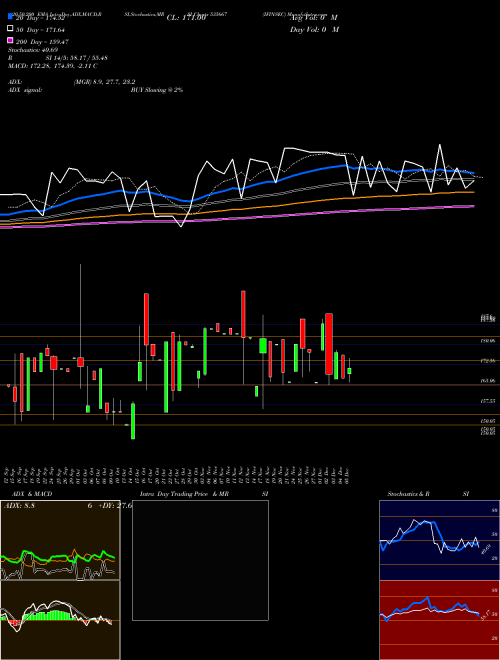Click the 180.95 price axis label
The image size is (500, 660).
coord(488,341)
